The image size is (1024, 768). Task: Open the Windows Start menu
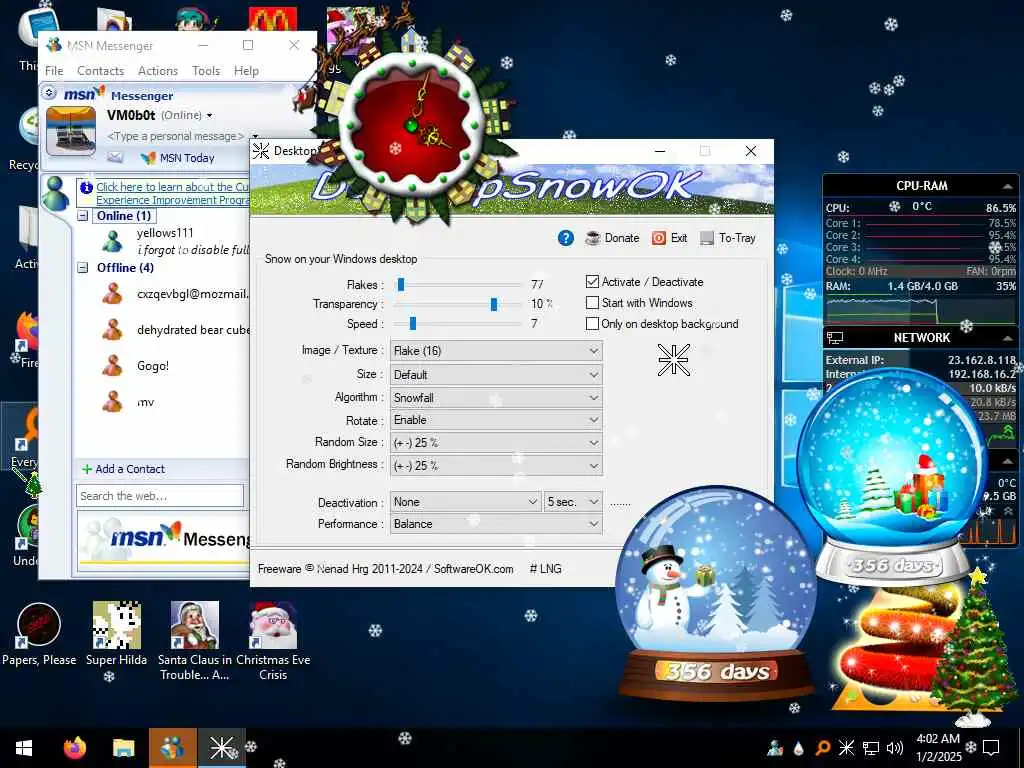point(24,748)
